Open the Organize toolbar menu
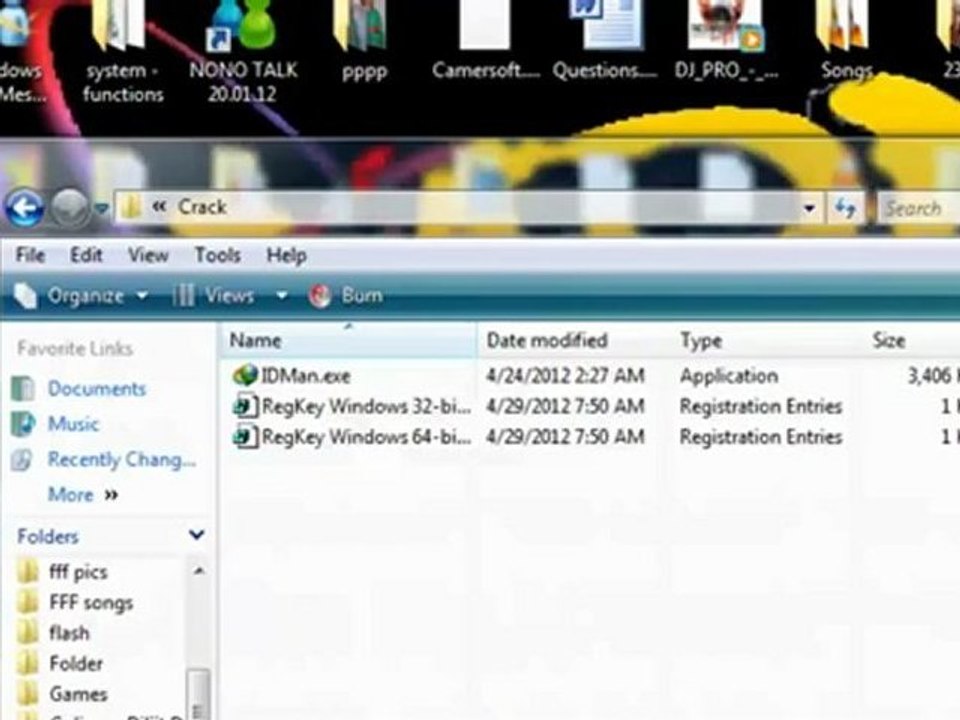The height and width of the screenshot is (720, 960). [81, 296]
